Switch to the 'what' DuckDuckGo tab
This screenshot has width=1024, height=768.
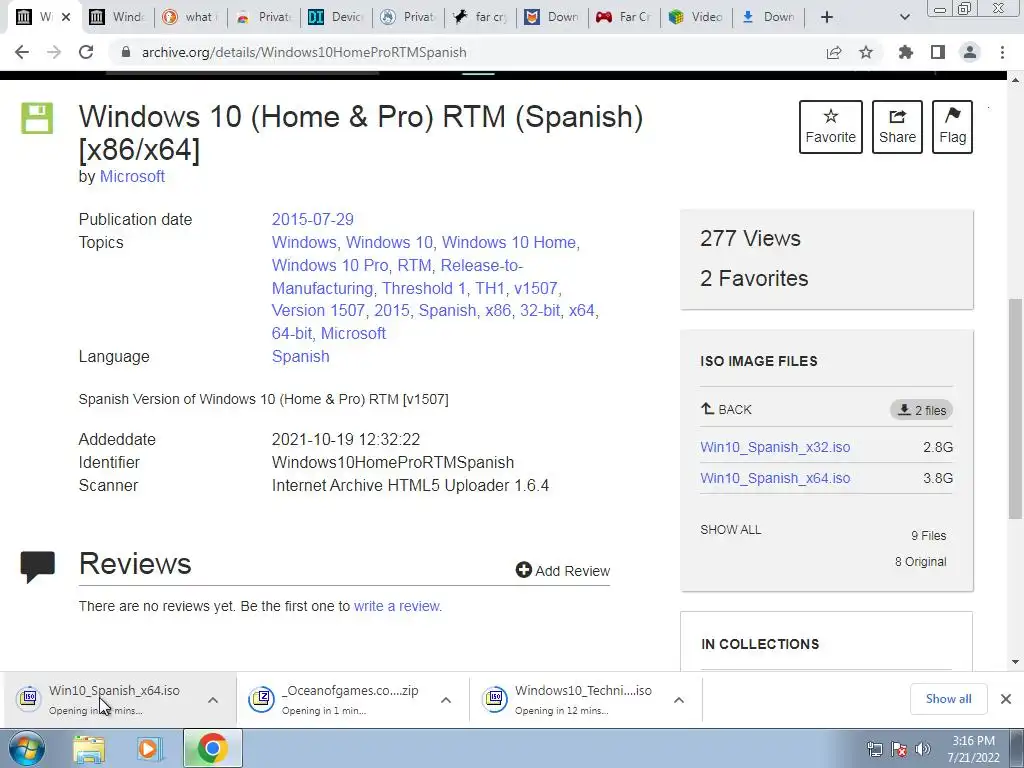(x=191, y=17)
